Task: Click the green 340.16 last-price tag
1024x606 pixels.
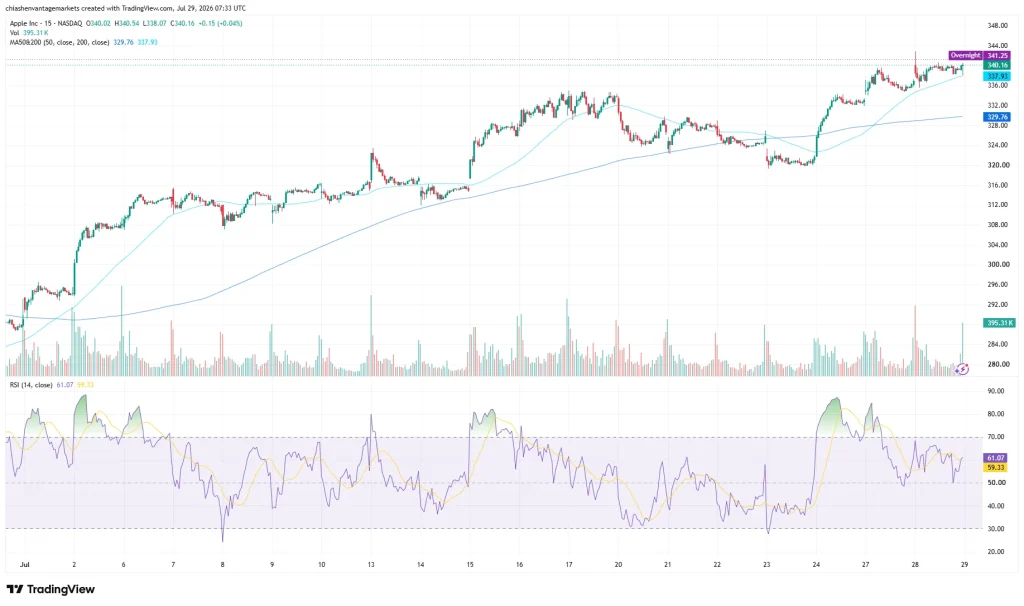Action: [997, 65]
